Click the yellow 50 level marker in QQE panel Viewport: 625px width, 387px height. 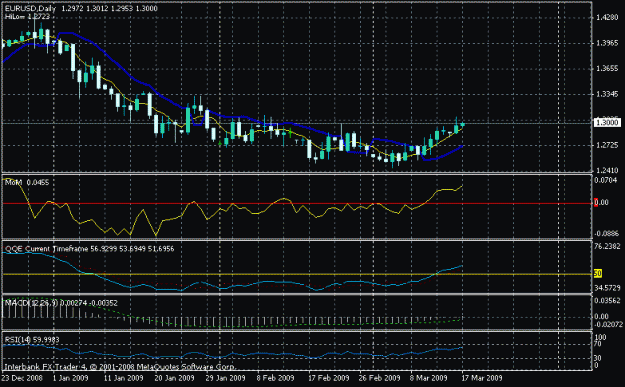tap(598, 273)
